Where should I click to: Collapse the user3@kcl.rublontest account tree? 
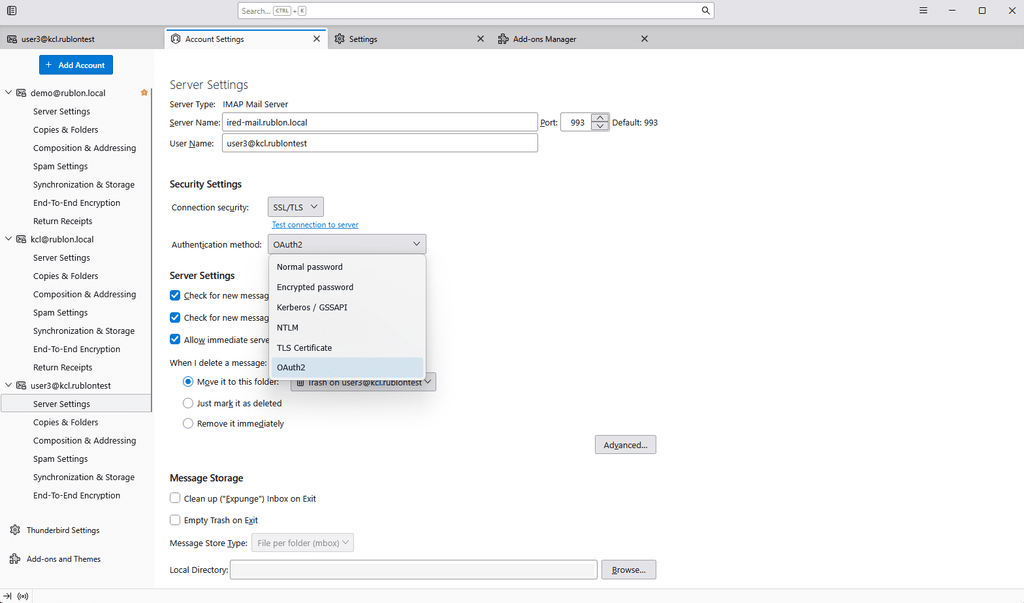8,385
